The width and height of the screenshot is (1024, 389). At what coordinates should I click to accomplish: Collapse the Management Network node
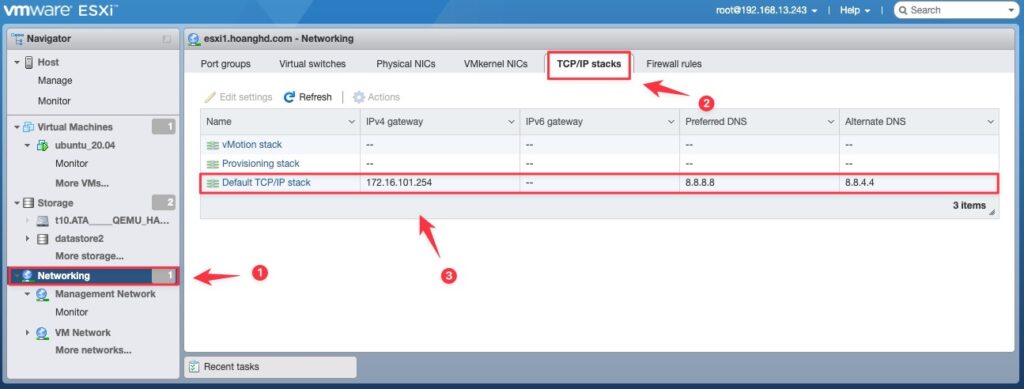(27, 294)
